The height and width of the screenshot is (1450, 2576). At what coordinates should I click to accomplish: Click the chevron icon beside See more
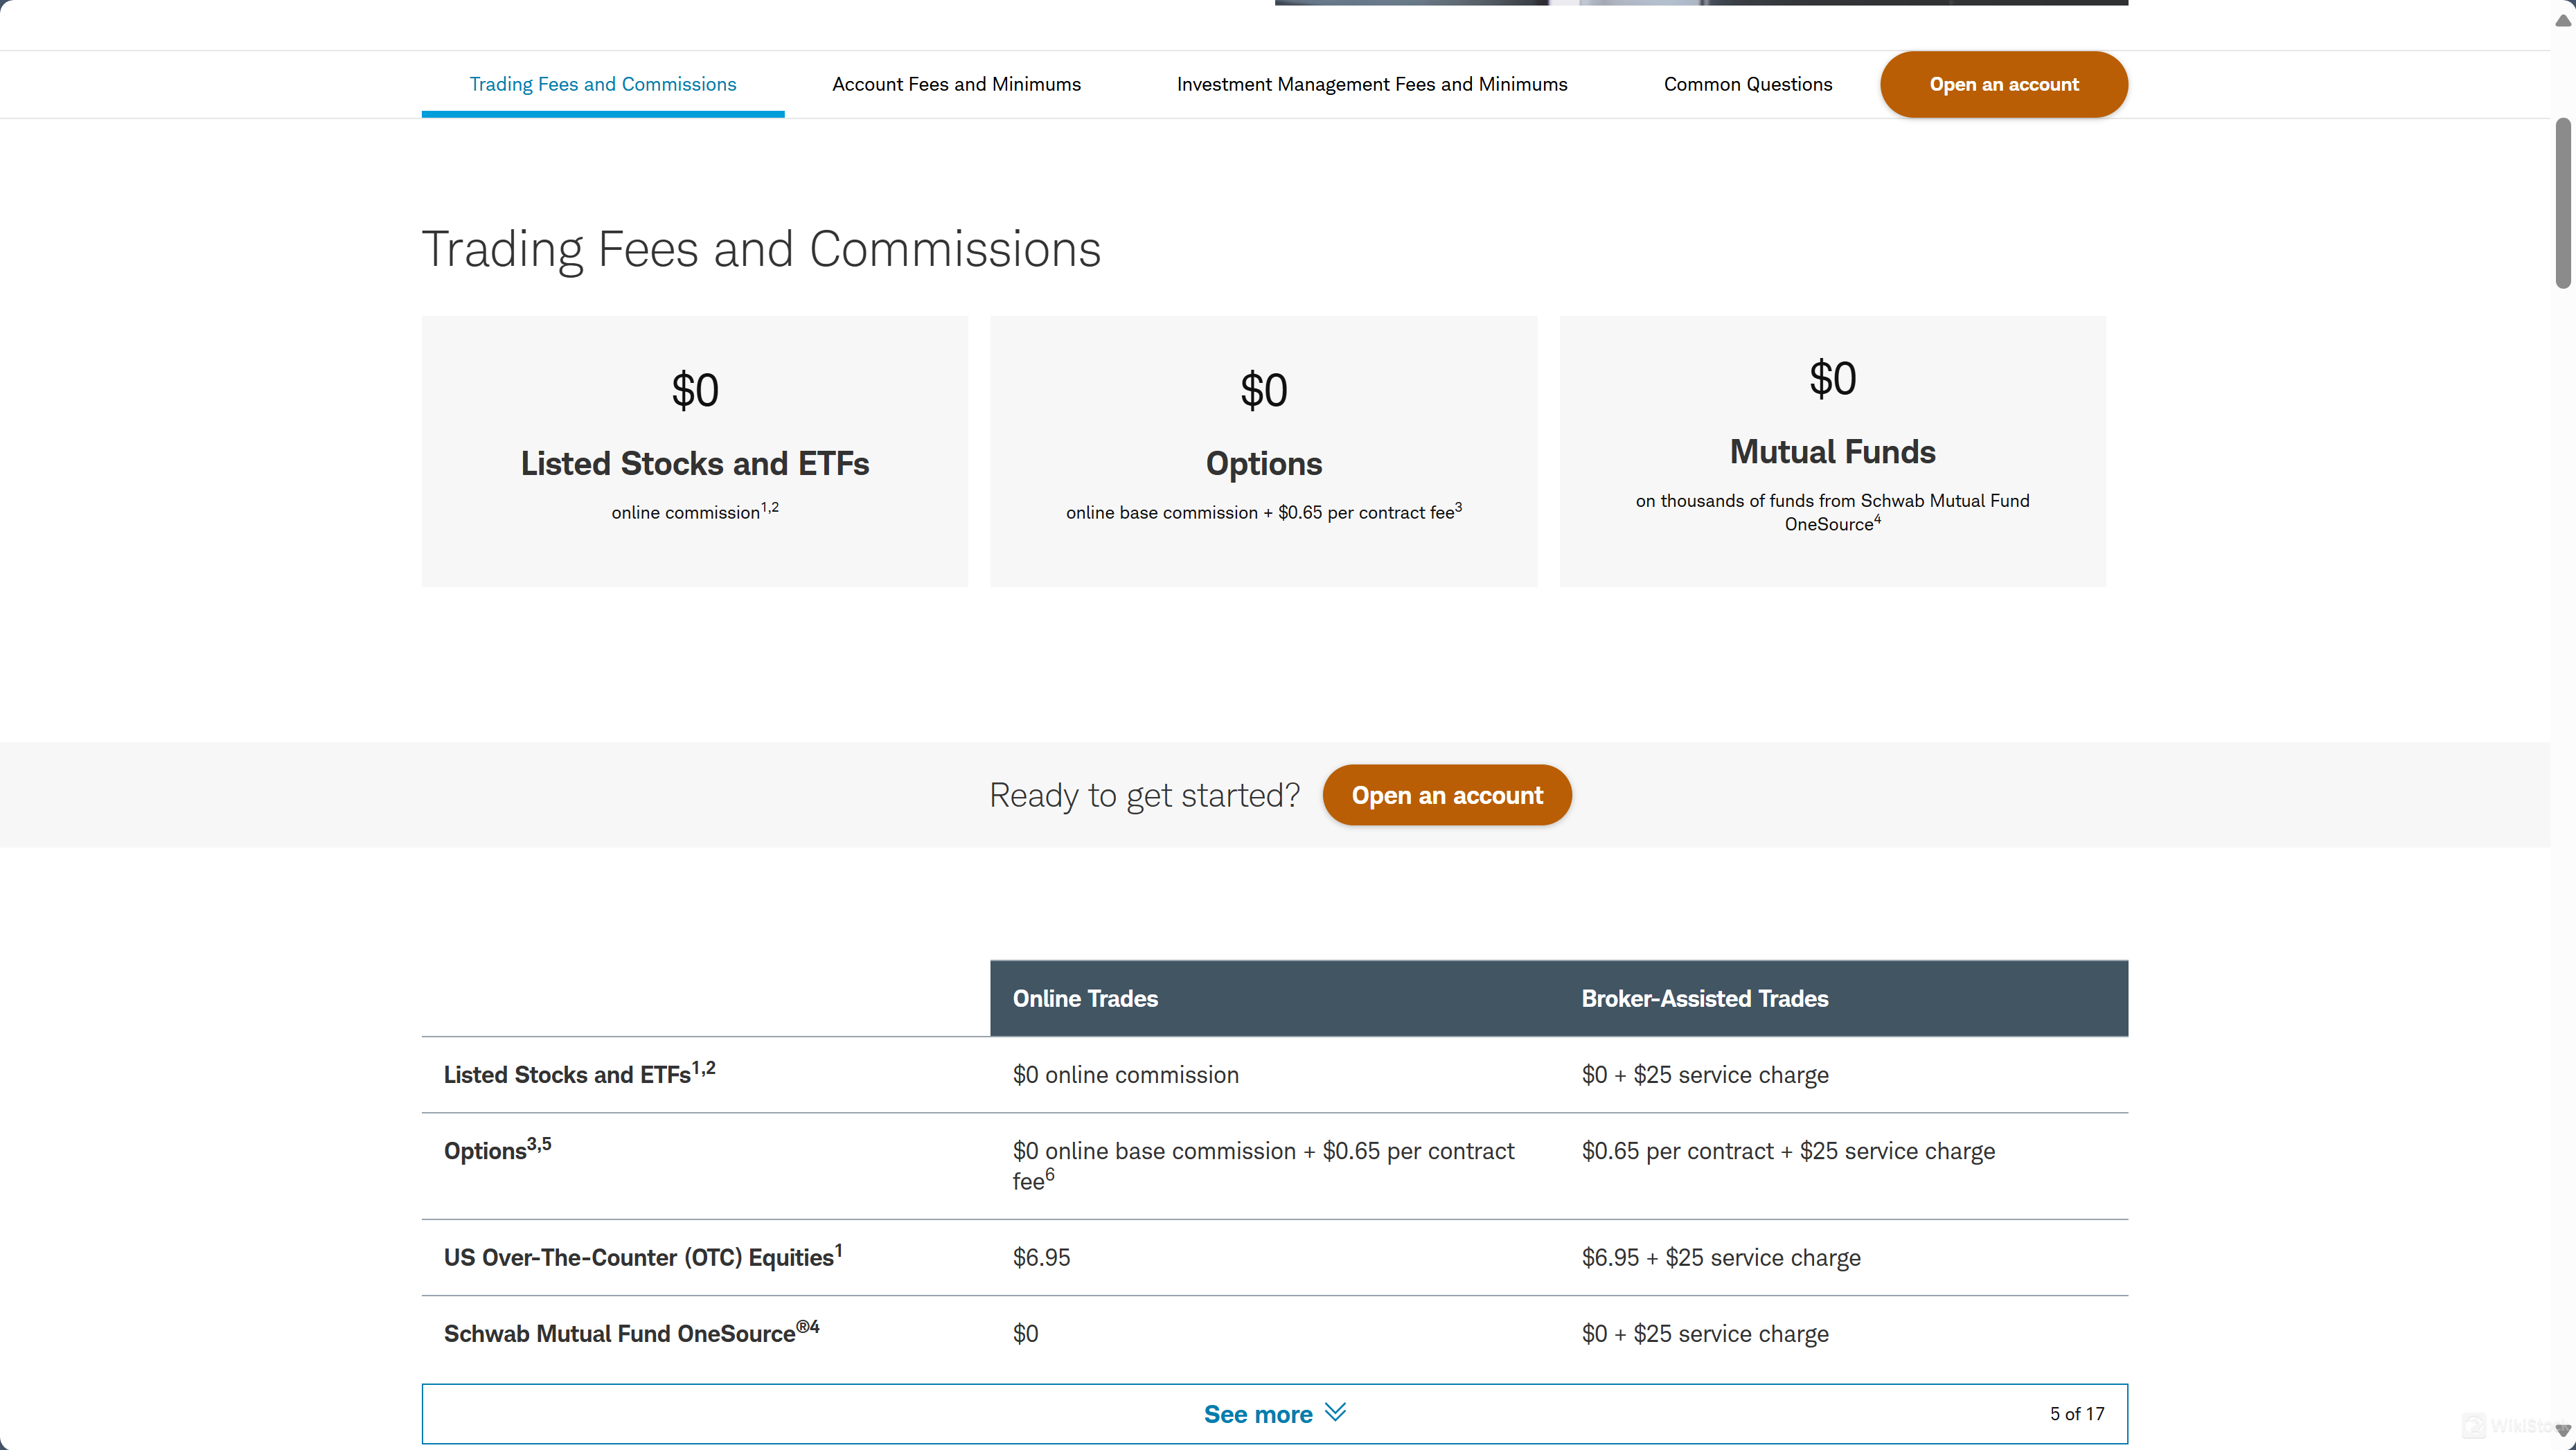1335,1412
